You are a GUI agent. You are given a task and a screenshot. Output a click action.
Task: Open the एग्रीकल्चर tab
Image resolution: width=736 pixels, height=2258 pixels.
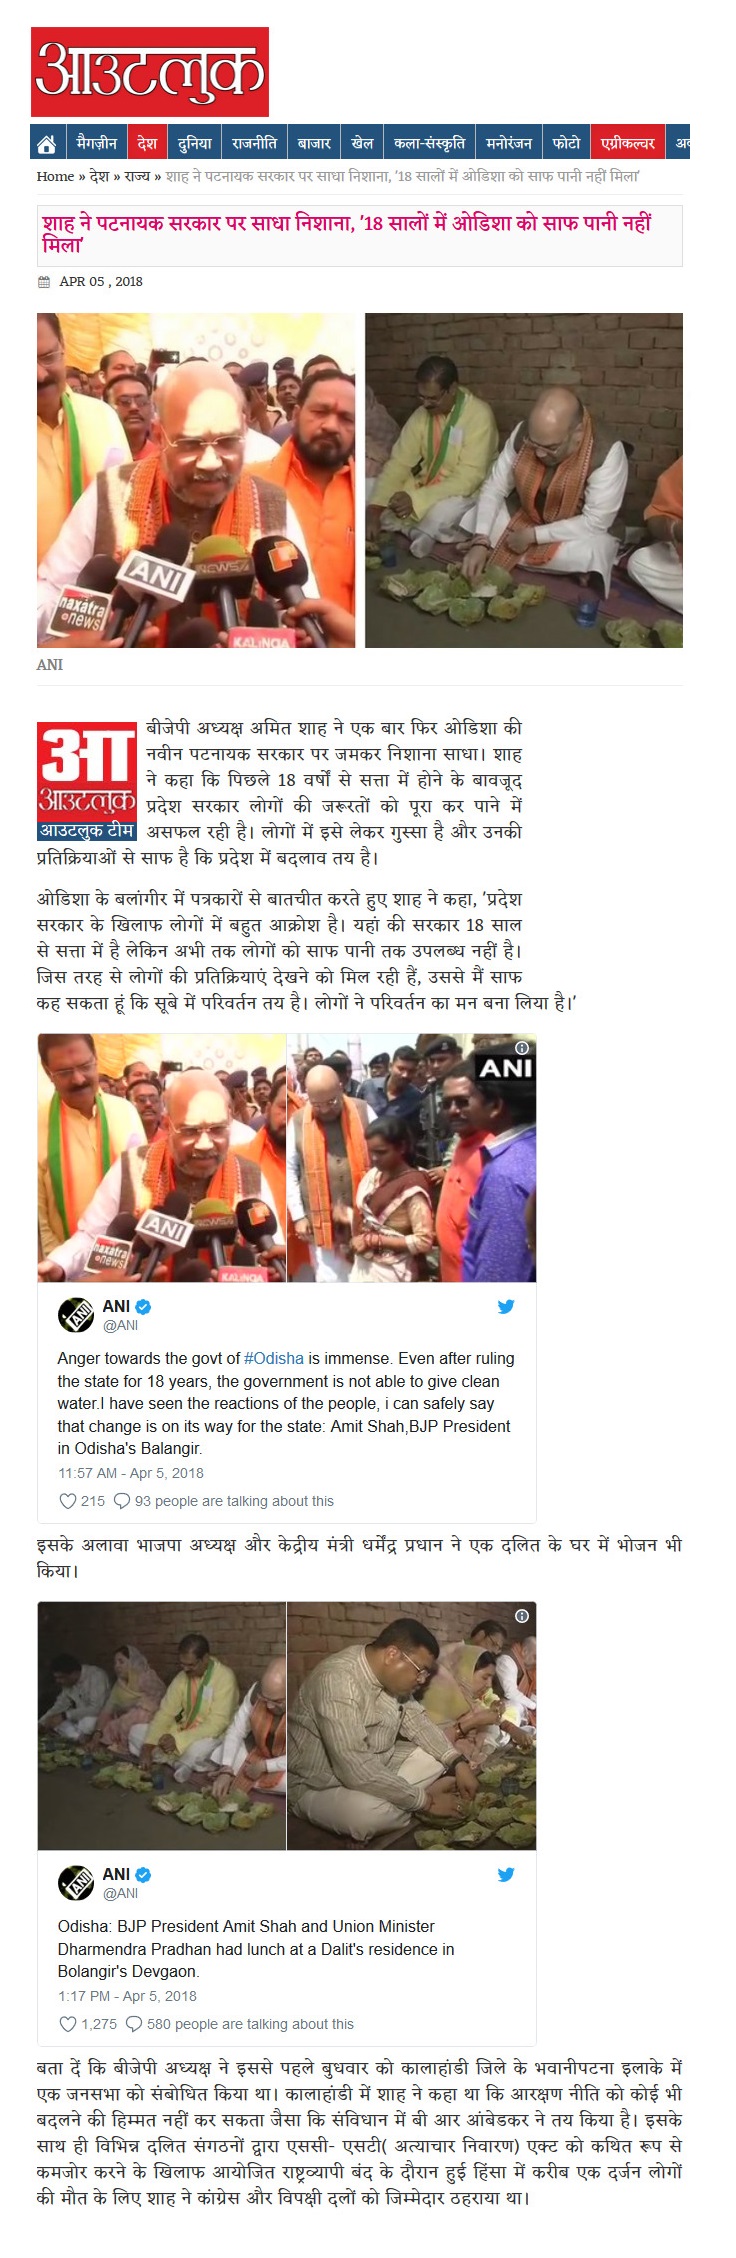[628, 143]
